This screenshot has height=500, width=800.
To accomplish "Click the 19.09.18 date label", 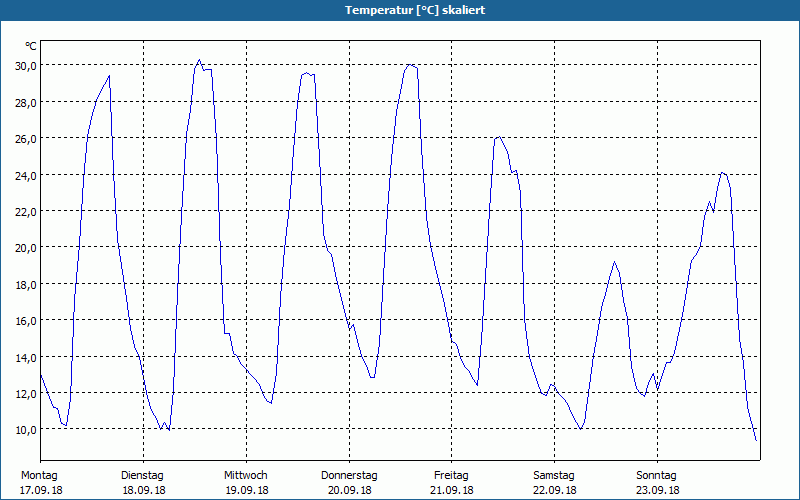I will point(247,490).
